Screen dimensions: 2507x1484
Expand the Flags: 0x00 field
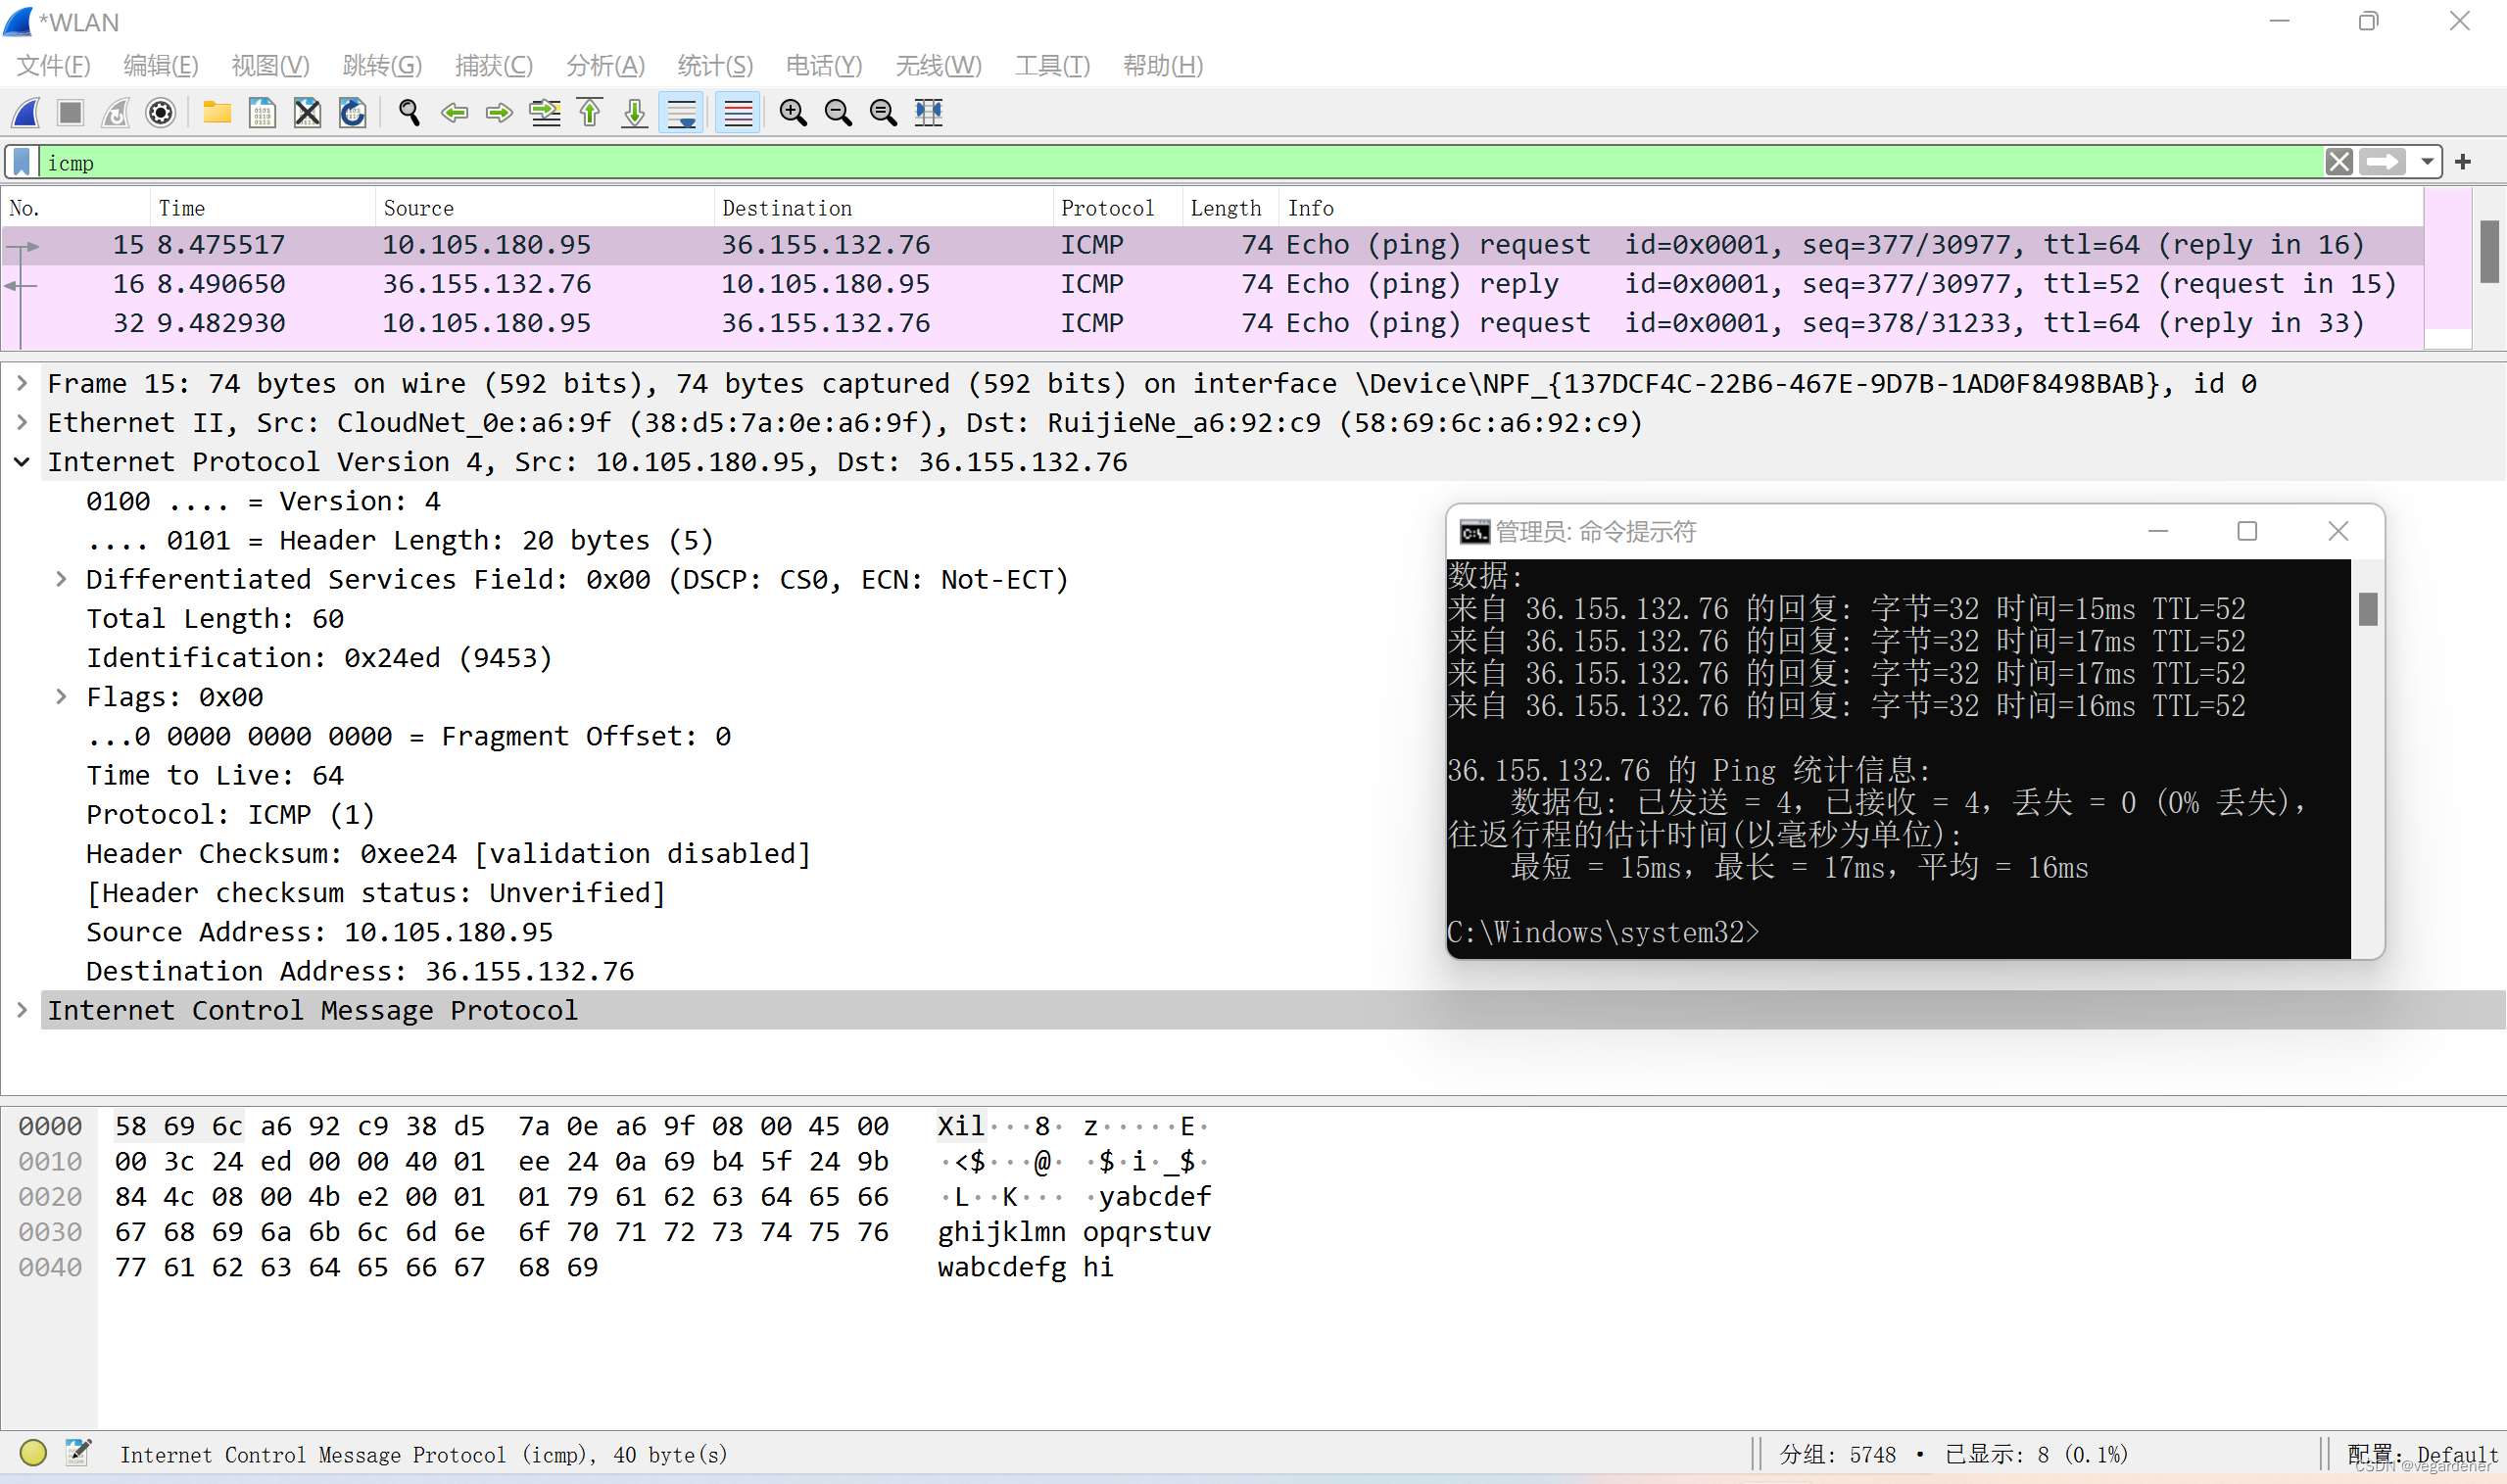pyautogui.click(x=61, y=697)
